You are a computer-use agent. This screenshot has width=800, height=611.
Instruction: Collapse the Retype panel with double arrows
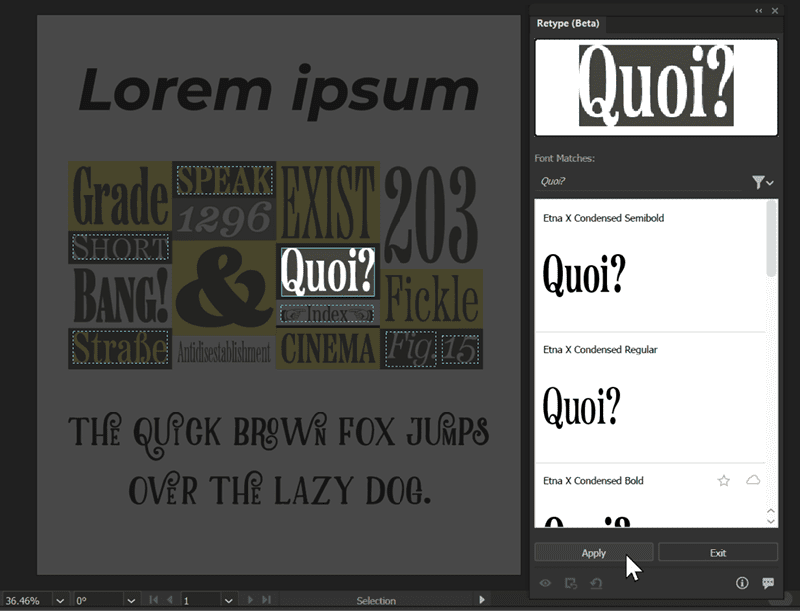[759, 10]
